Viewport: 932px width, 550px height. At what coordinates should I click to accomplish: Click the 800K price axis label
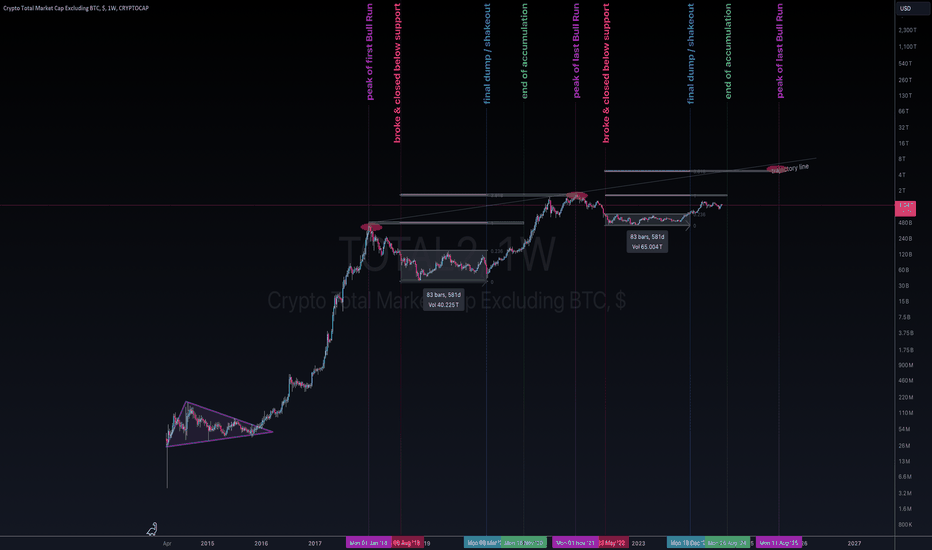pyautogui.click(x=905, y=524)
